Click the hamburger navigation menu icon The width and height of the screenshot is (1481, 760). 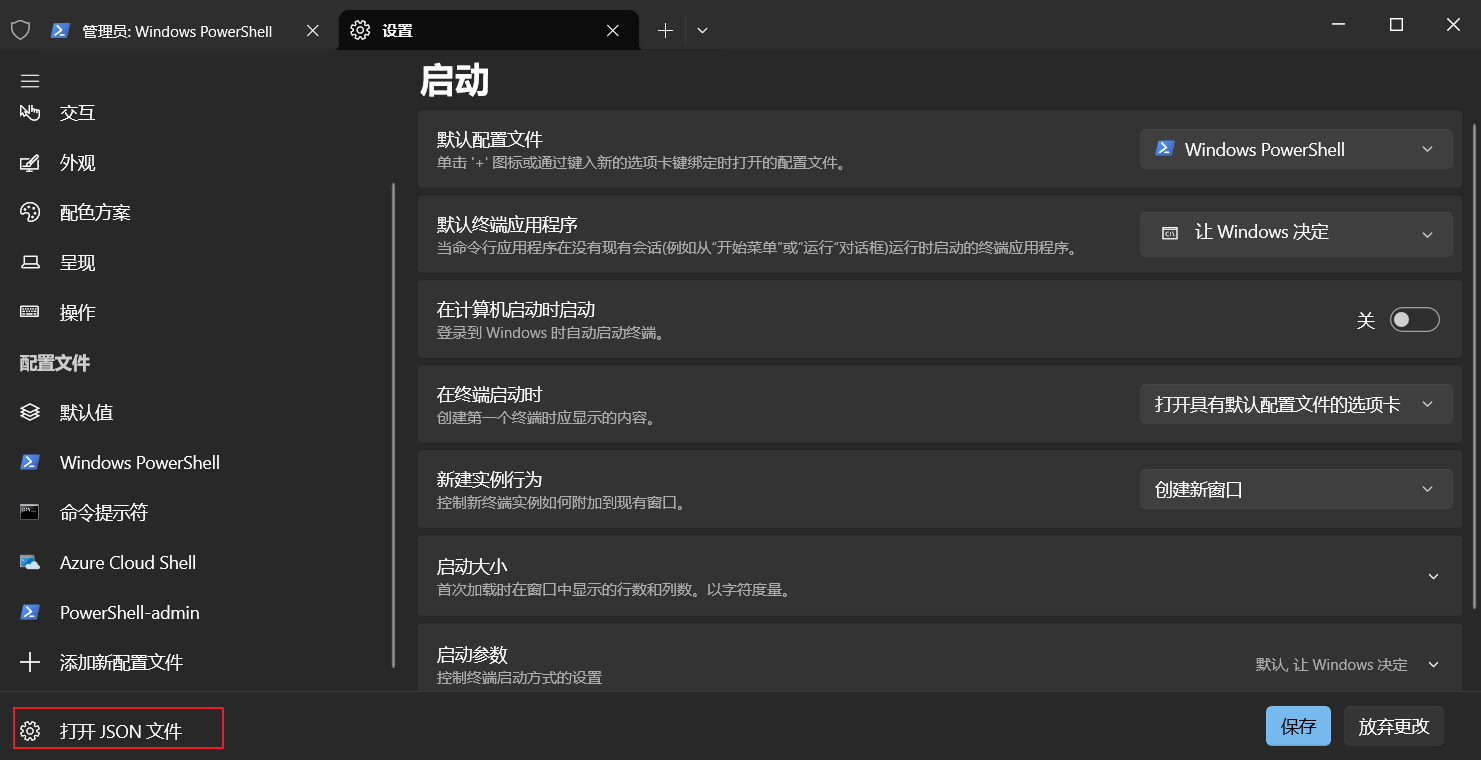coord(30,81)
